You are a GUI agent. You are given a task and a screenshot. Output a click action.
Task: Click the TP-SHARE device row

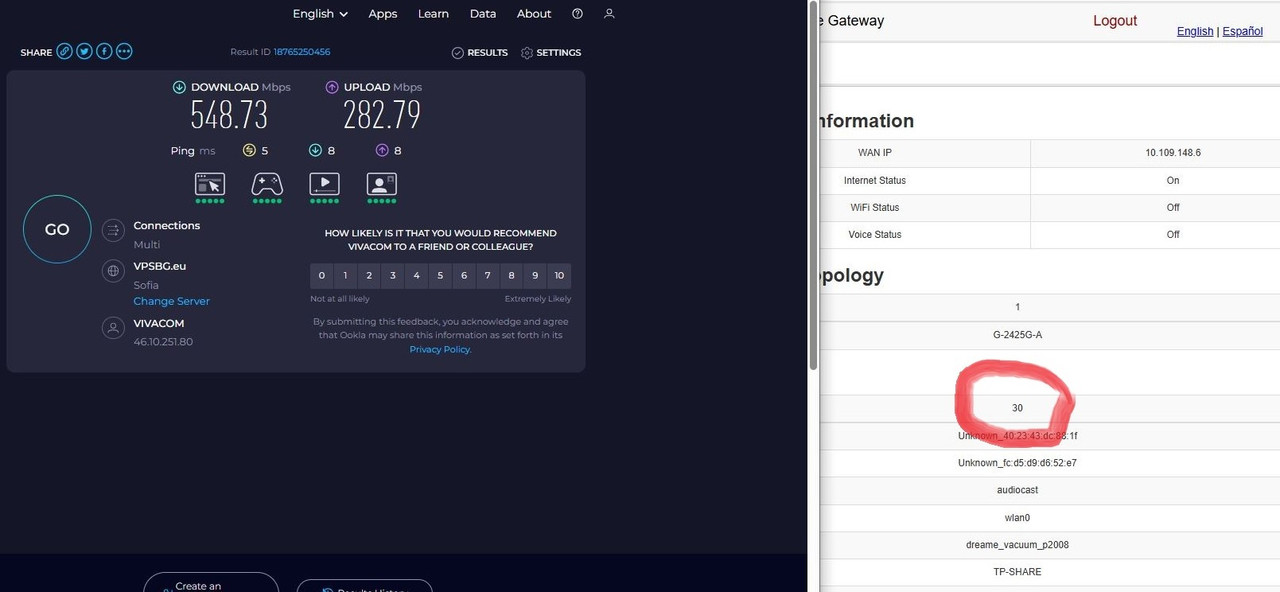(1017, 572)
